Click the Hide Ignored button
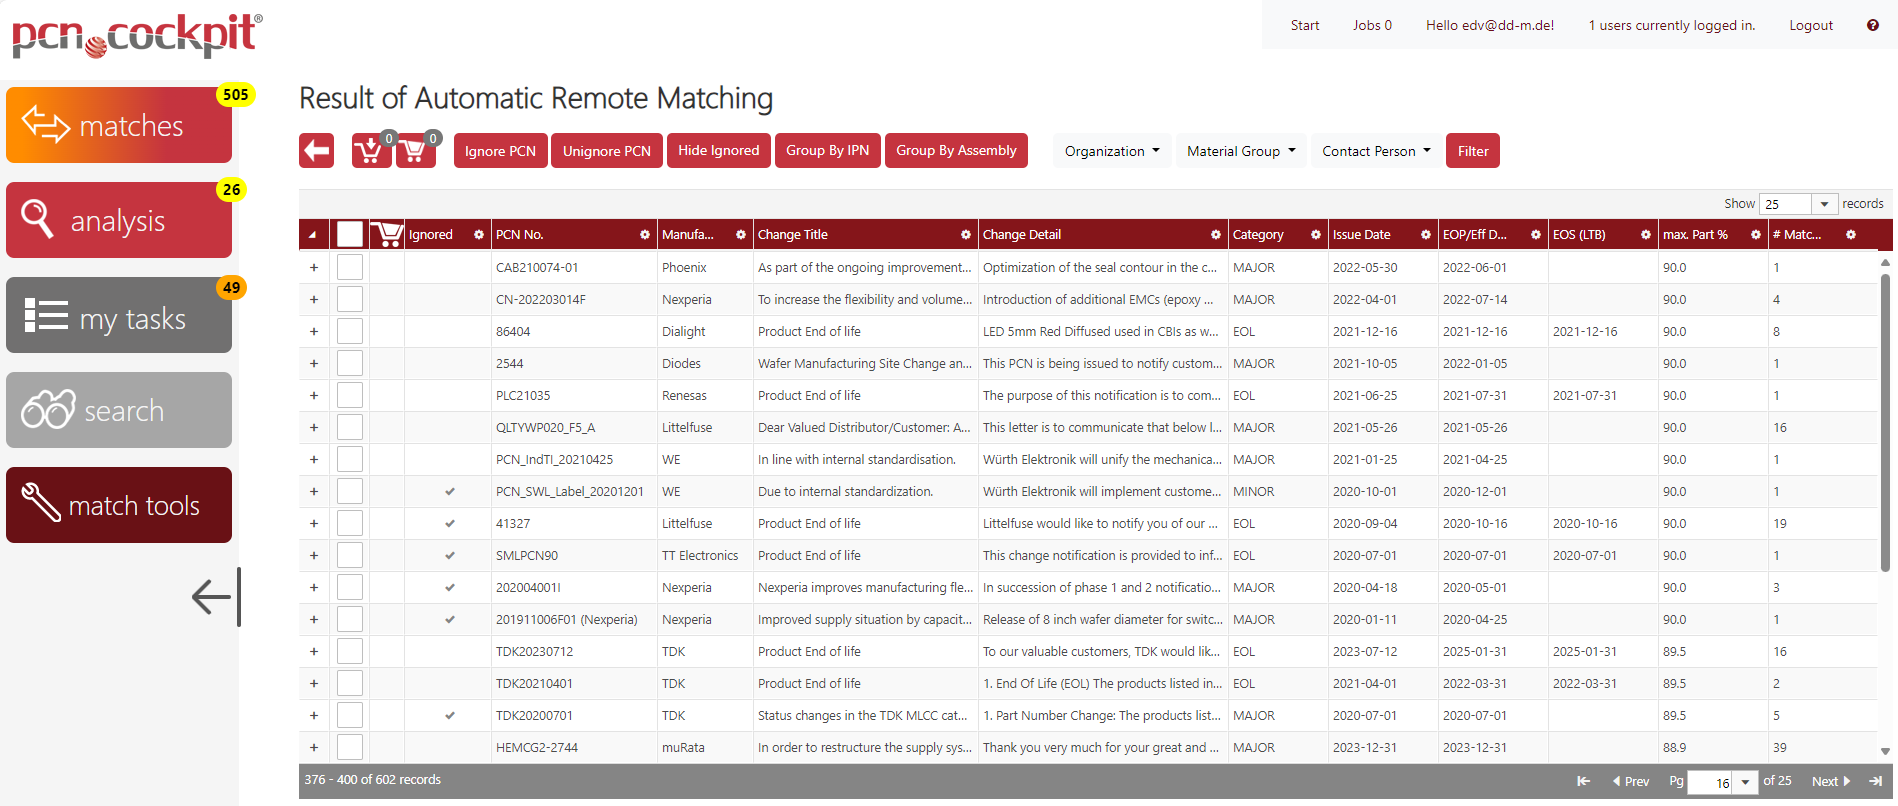This screenshot has width=1898, height=806. [x=718, y=151]
